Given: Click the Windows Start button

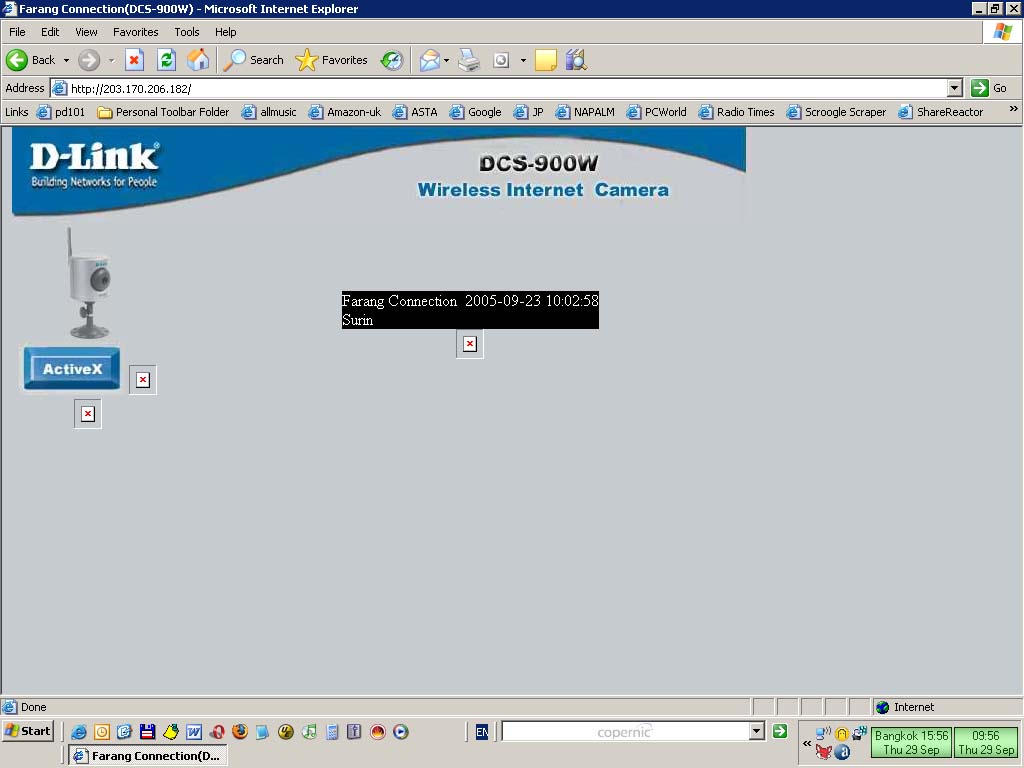Looking at the screenshot, I should pyautogui.click(x=28, y=731).
